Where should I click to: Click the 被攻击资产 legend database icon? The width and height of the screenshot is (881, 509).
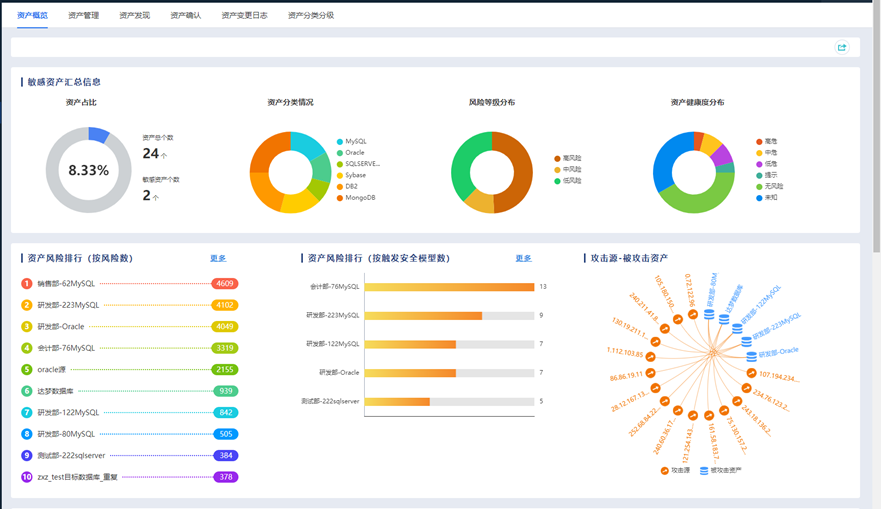(x=704, y=470)
